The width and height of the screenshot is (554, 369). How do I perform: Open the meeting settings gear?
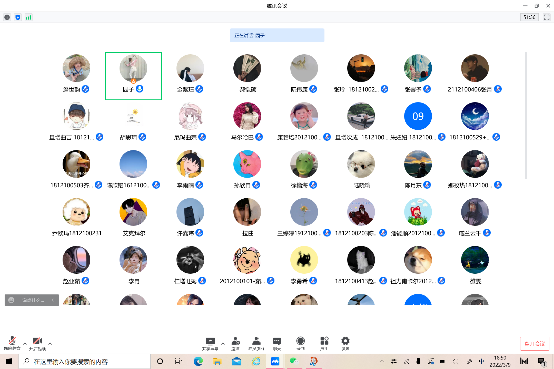pyautogui.click(x=345, y=343)
